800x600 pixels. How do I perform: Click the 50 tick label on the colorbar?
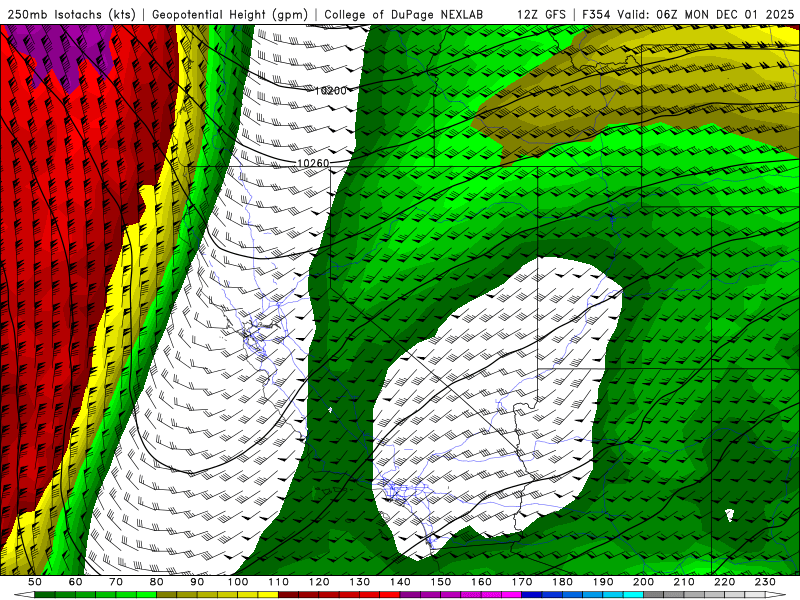pos(35,582)
